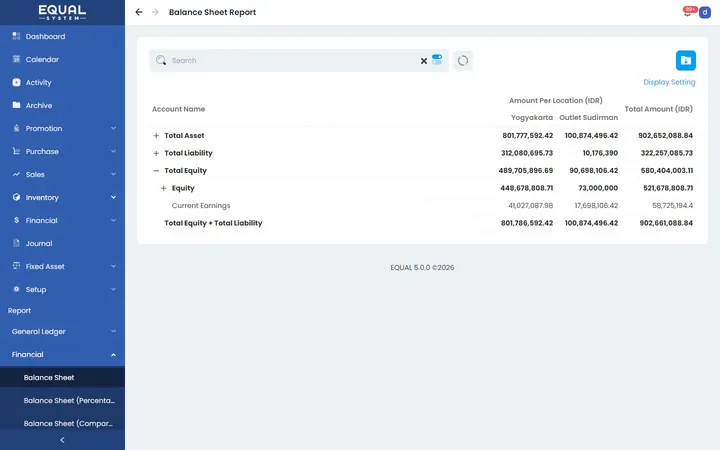The height and width of the screenshot is (450, 720).
Task: Expand the Sales menu chevron
Action: tap(113, 174)
